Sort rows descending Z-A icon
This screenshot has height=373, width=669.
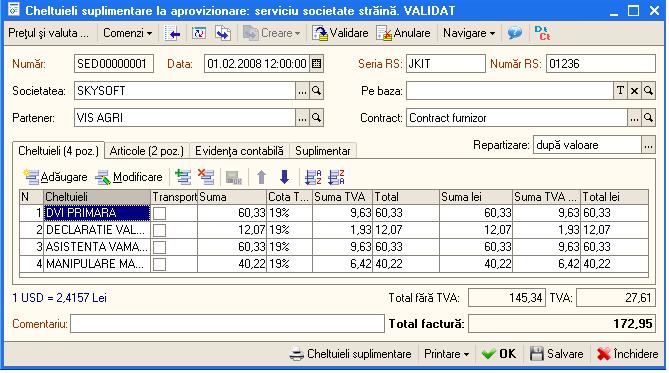click(x=336, y=177)
